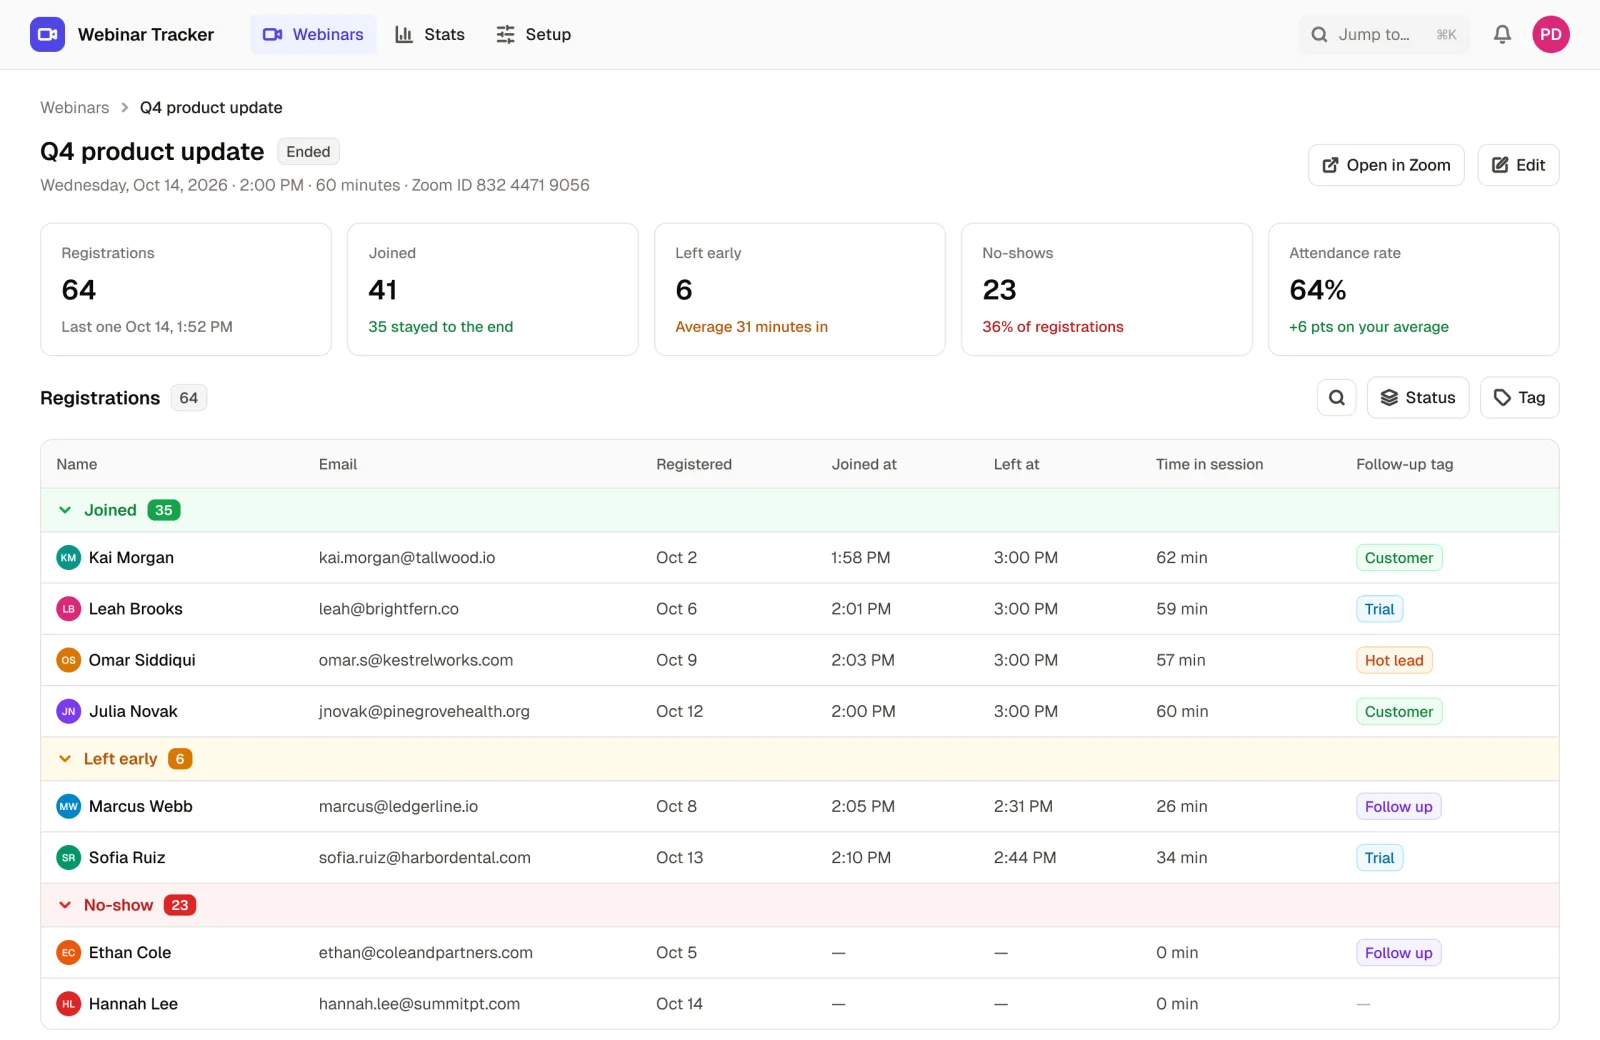Viewport: 1600px width, 1040px height.
Task: Open the Status filter dropdown
Action: tap(1418, 398)
